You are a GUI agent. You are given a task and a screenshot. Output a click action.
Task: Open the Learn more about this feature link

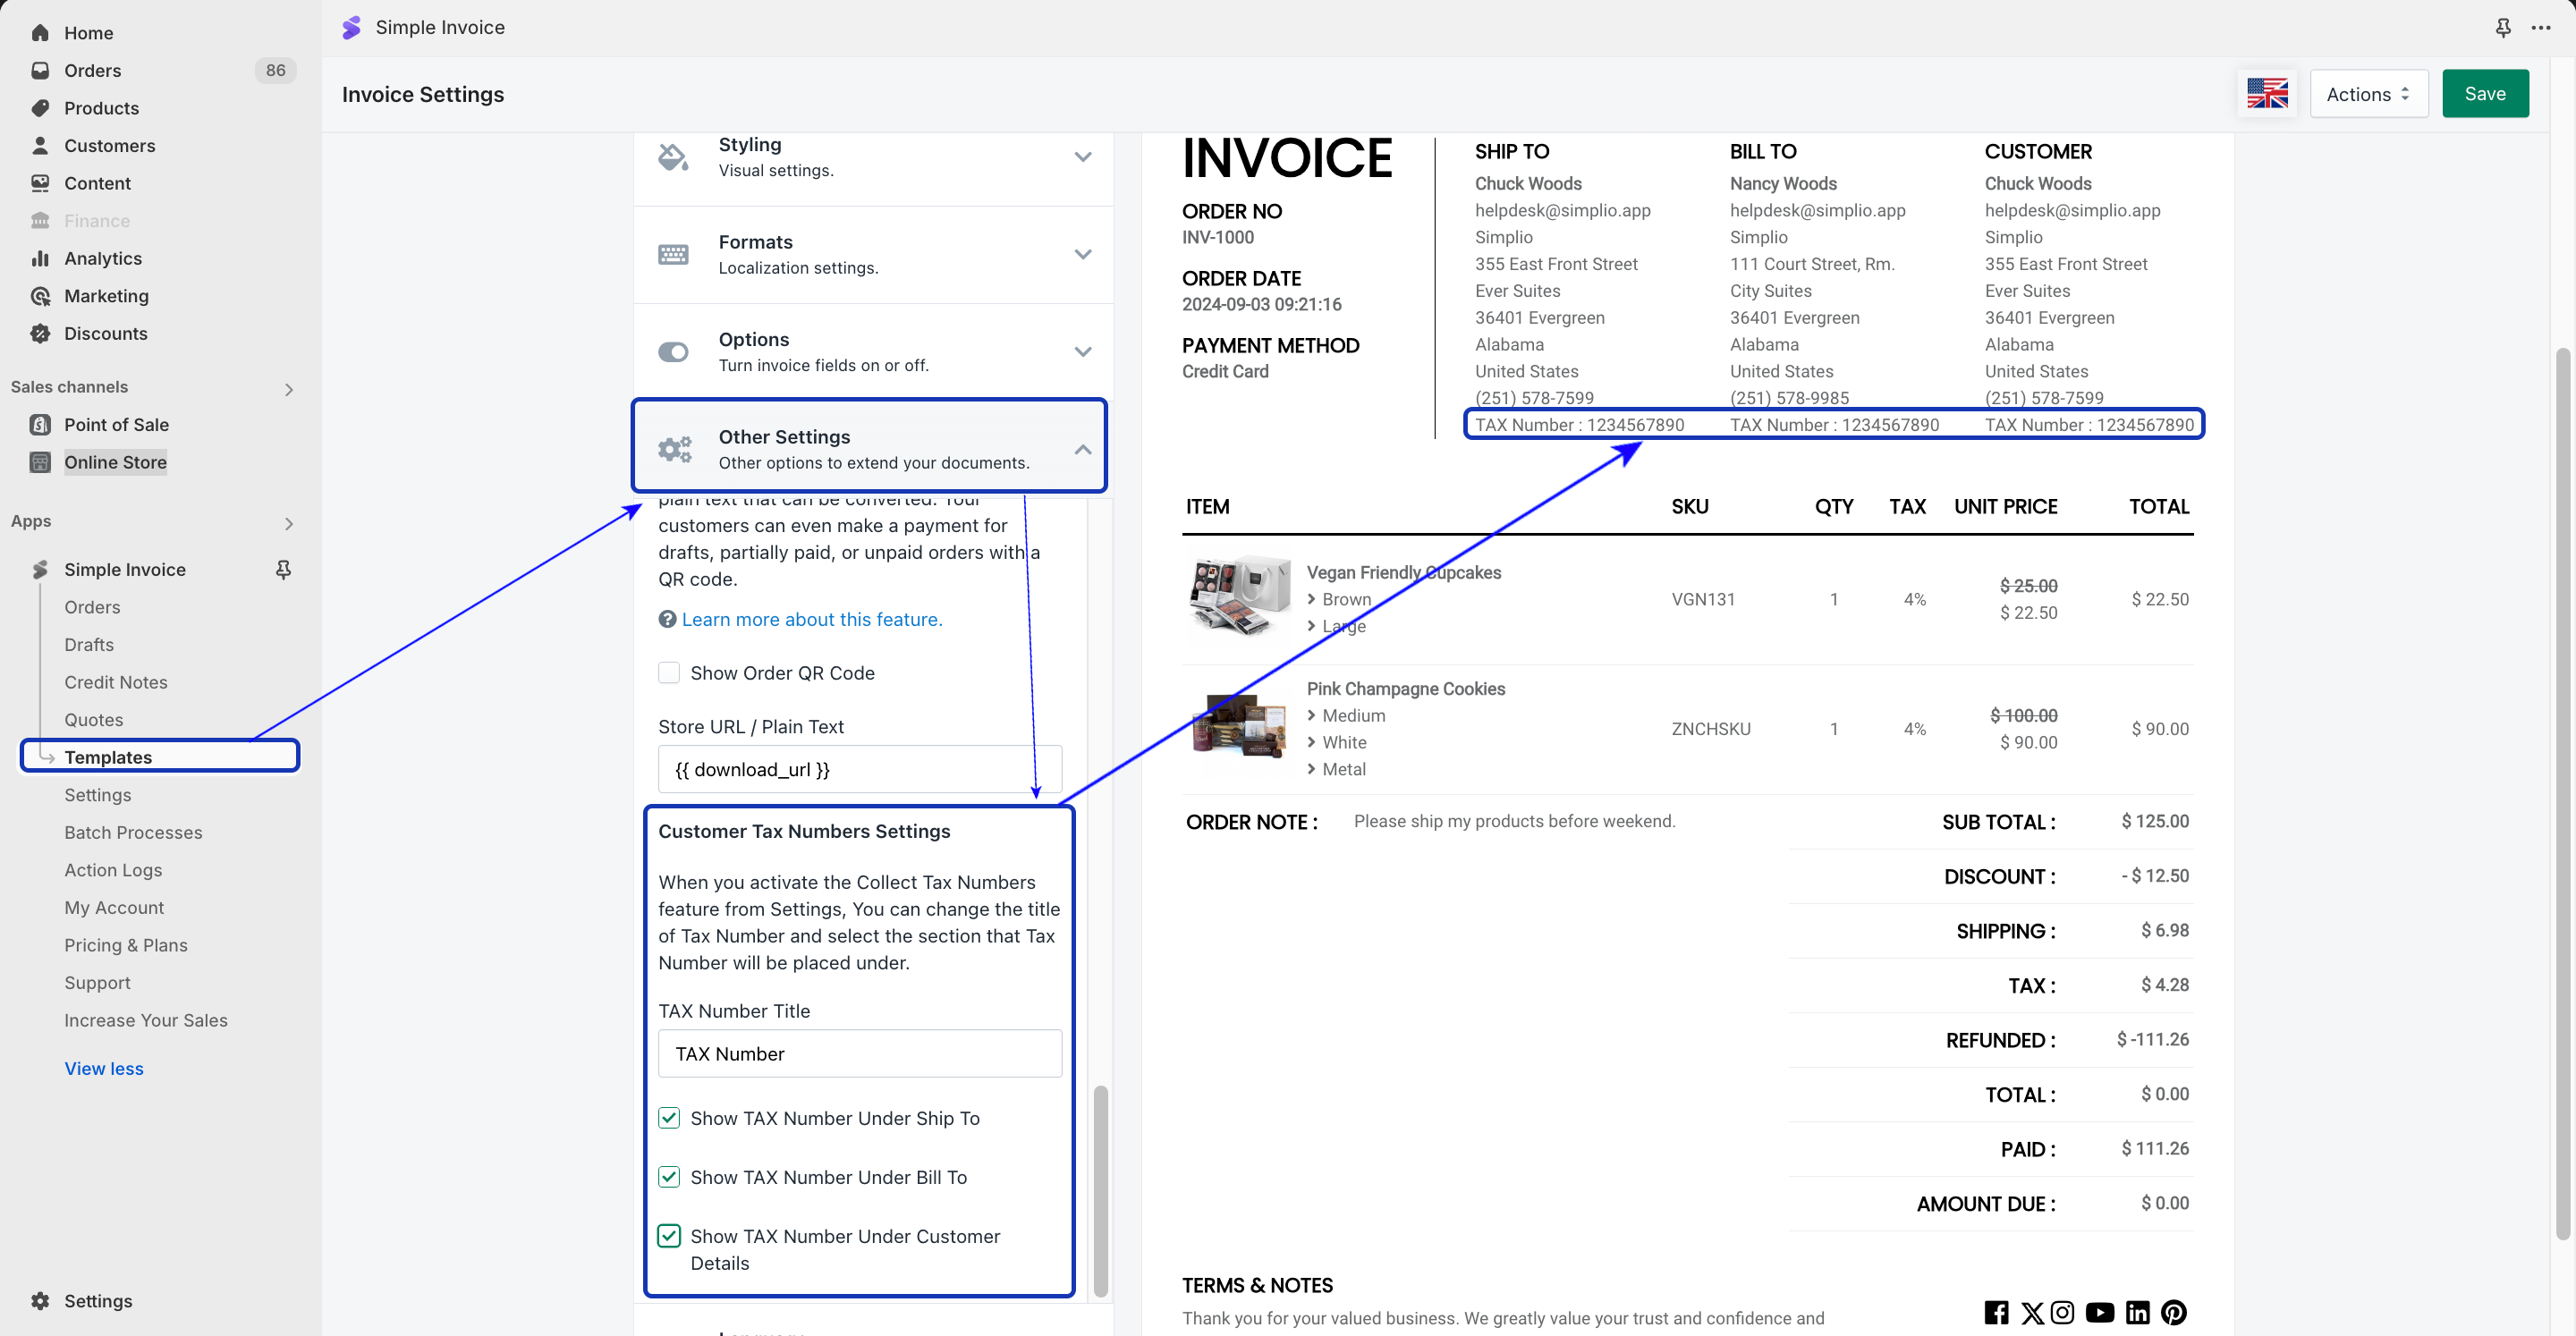pyautogui.click(x=811, y=619)
